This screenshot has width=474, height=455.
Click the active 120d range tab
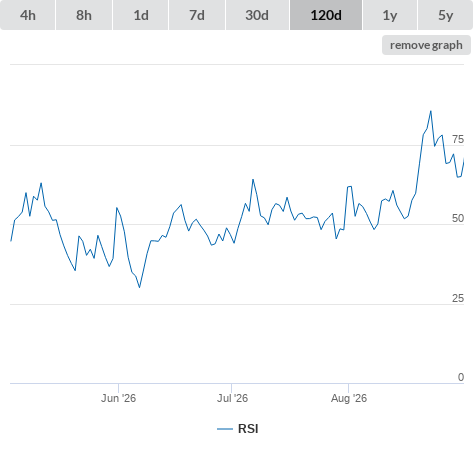click(326, 15)
